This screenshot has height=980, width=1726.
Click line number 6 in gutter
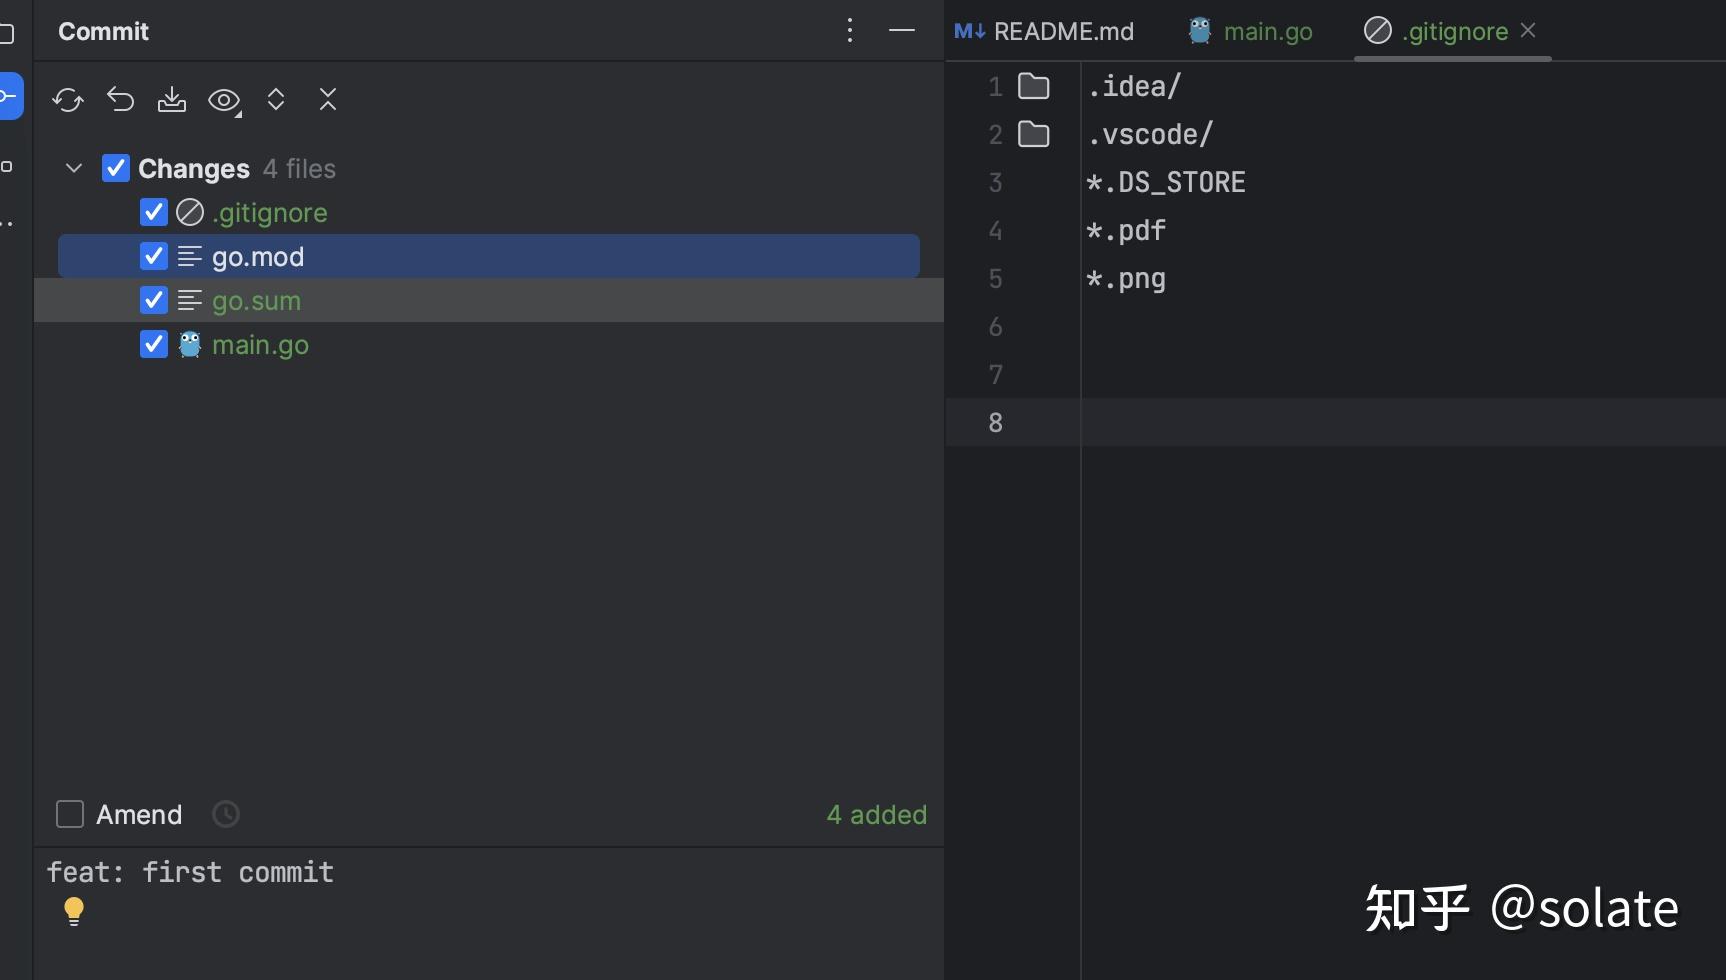click(x=995, y=326)
